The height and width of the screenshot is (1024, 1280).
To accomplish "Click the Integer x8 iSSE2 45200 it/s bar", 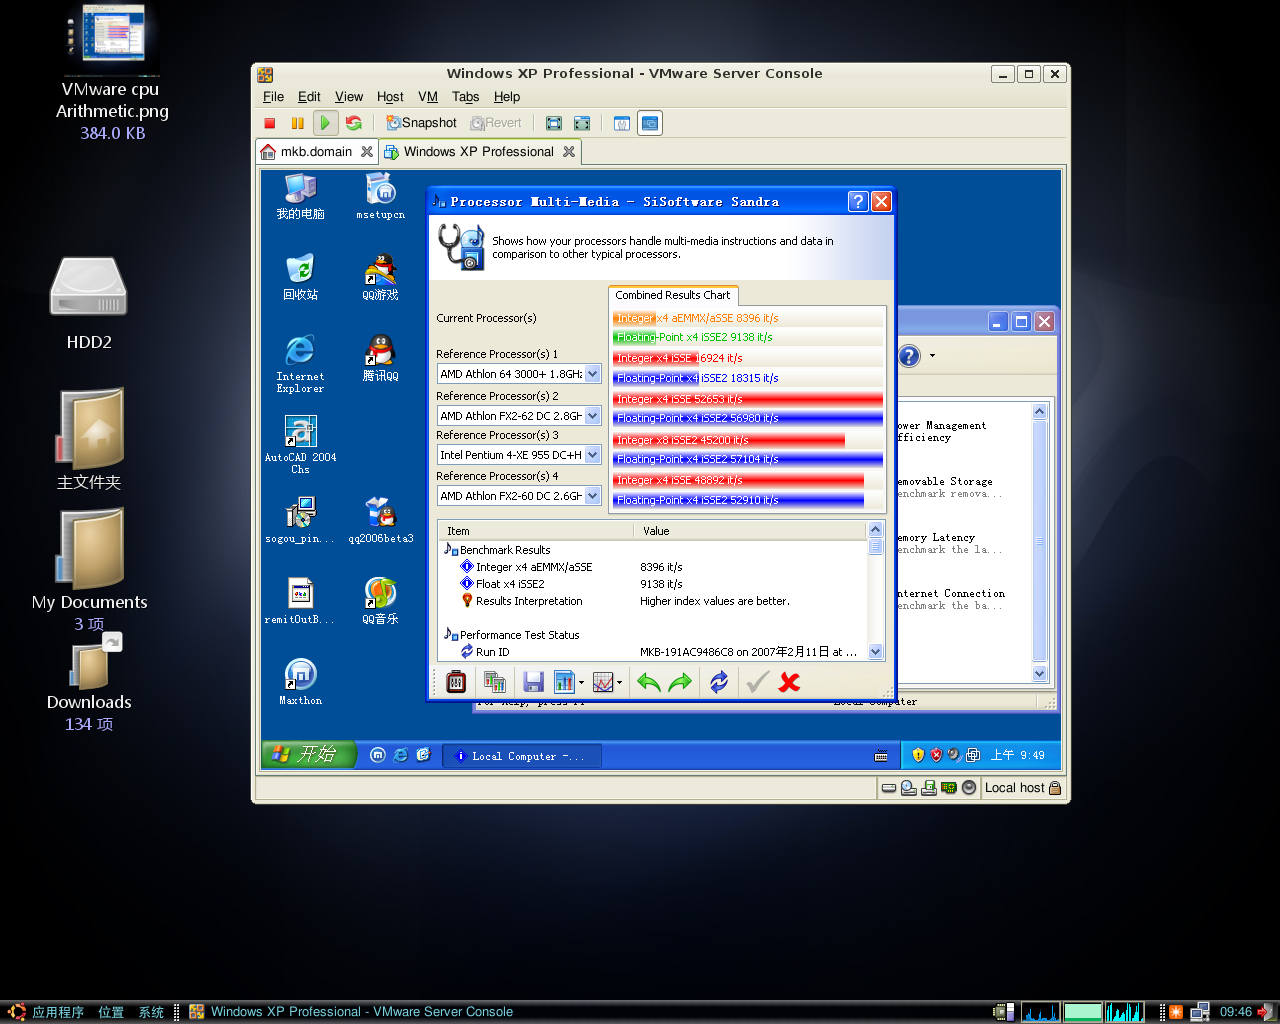I will point(748,440).
